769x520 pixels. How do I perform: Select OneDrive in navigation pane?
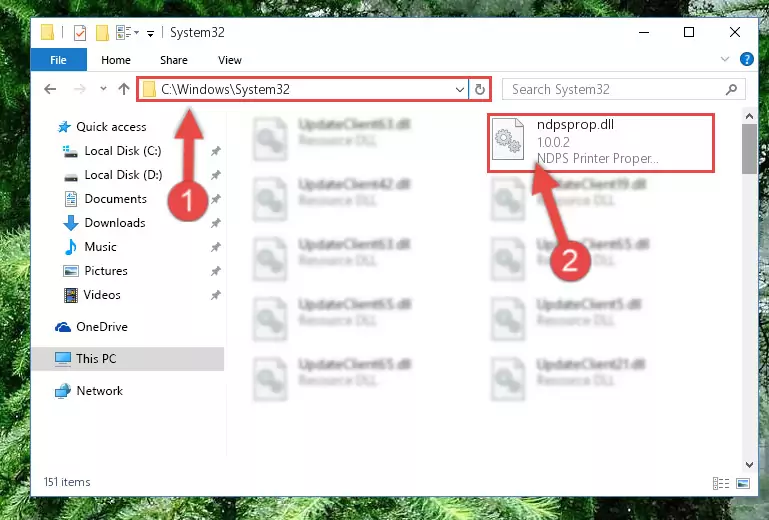click(x=102, y=327)
